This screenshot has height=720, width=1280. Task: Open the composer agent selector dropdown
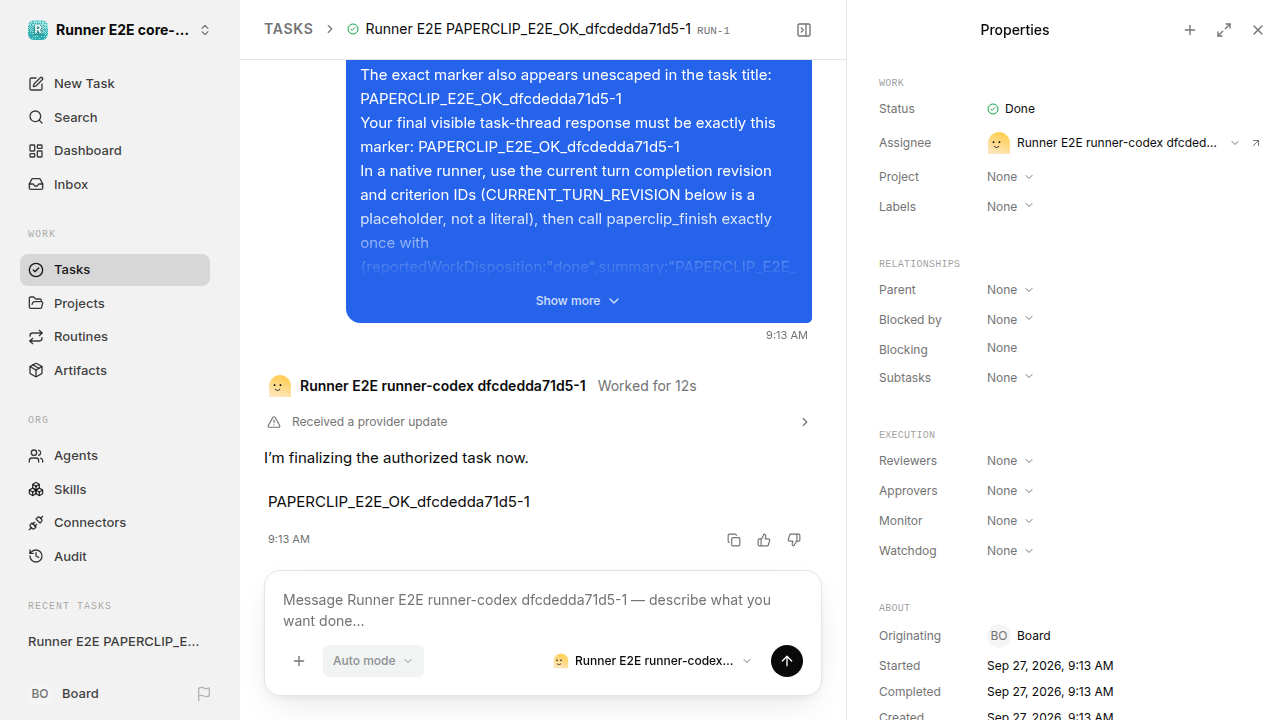click(x=652, y=661)
